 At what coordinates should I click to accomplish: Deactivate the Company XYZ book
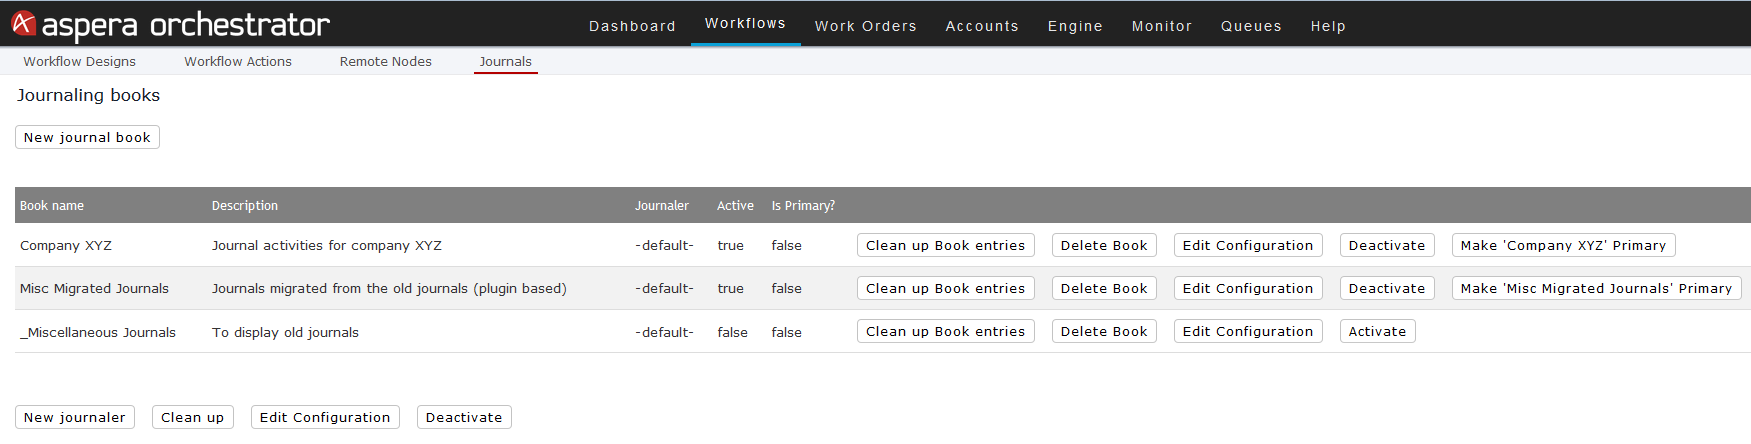(x=1387, y=245)
